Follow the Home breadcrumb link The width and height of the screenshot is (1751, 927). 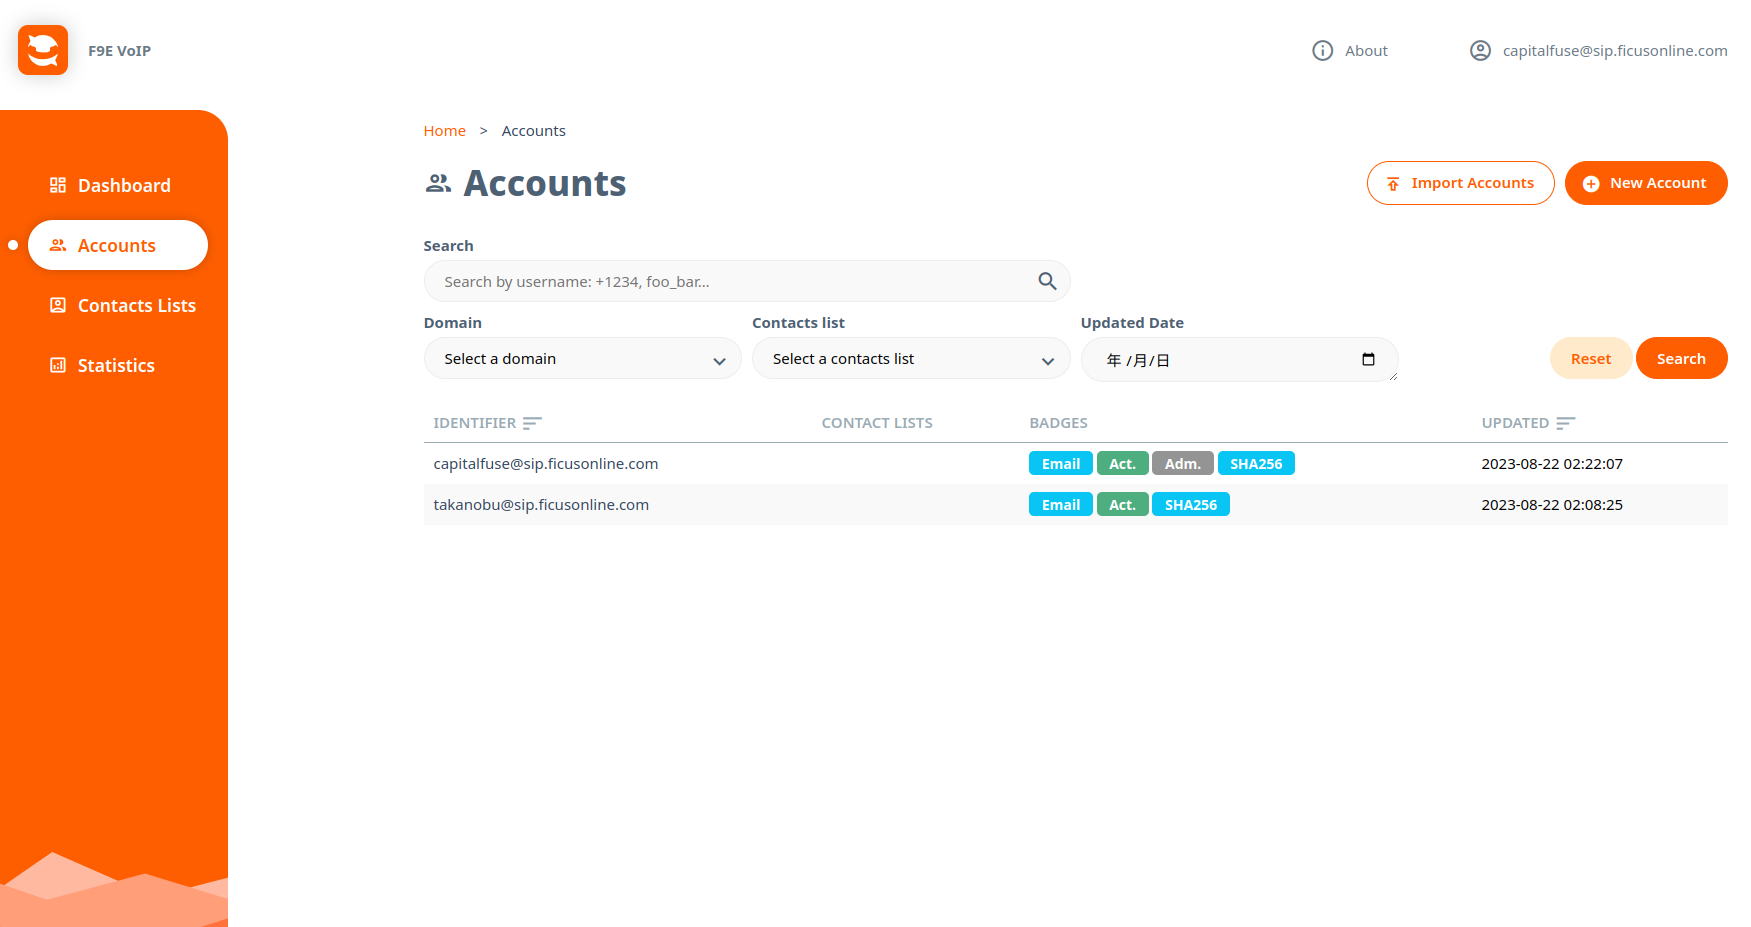[x=444, y=131]
